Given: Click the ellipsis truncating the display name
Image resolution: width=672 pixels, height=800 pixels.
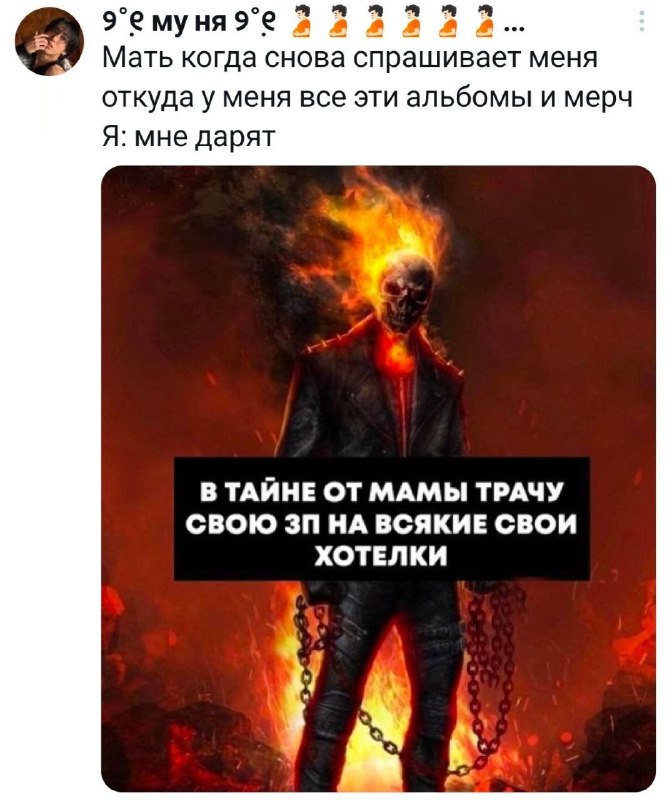Looking at the screenshot, I should 513,28.
